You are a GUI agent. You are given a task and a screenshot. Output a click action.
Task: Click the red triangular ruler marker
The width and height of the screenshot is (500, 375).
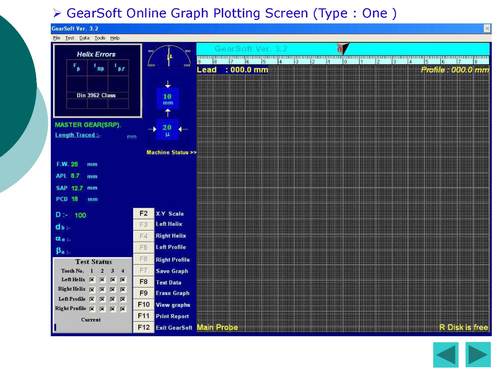[x=342, y=49]
